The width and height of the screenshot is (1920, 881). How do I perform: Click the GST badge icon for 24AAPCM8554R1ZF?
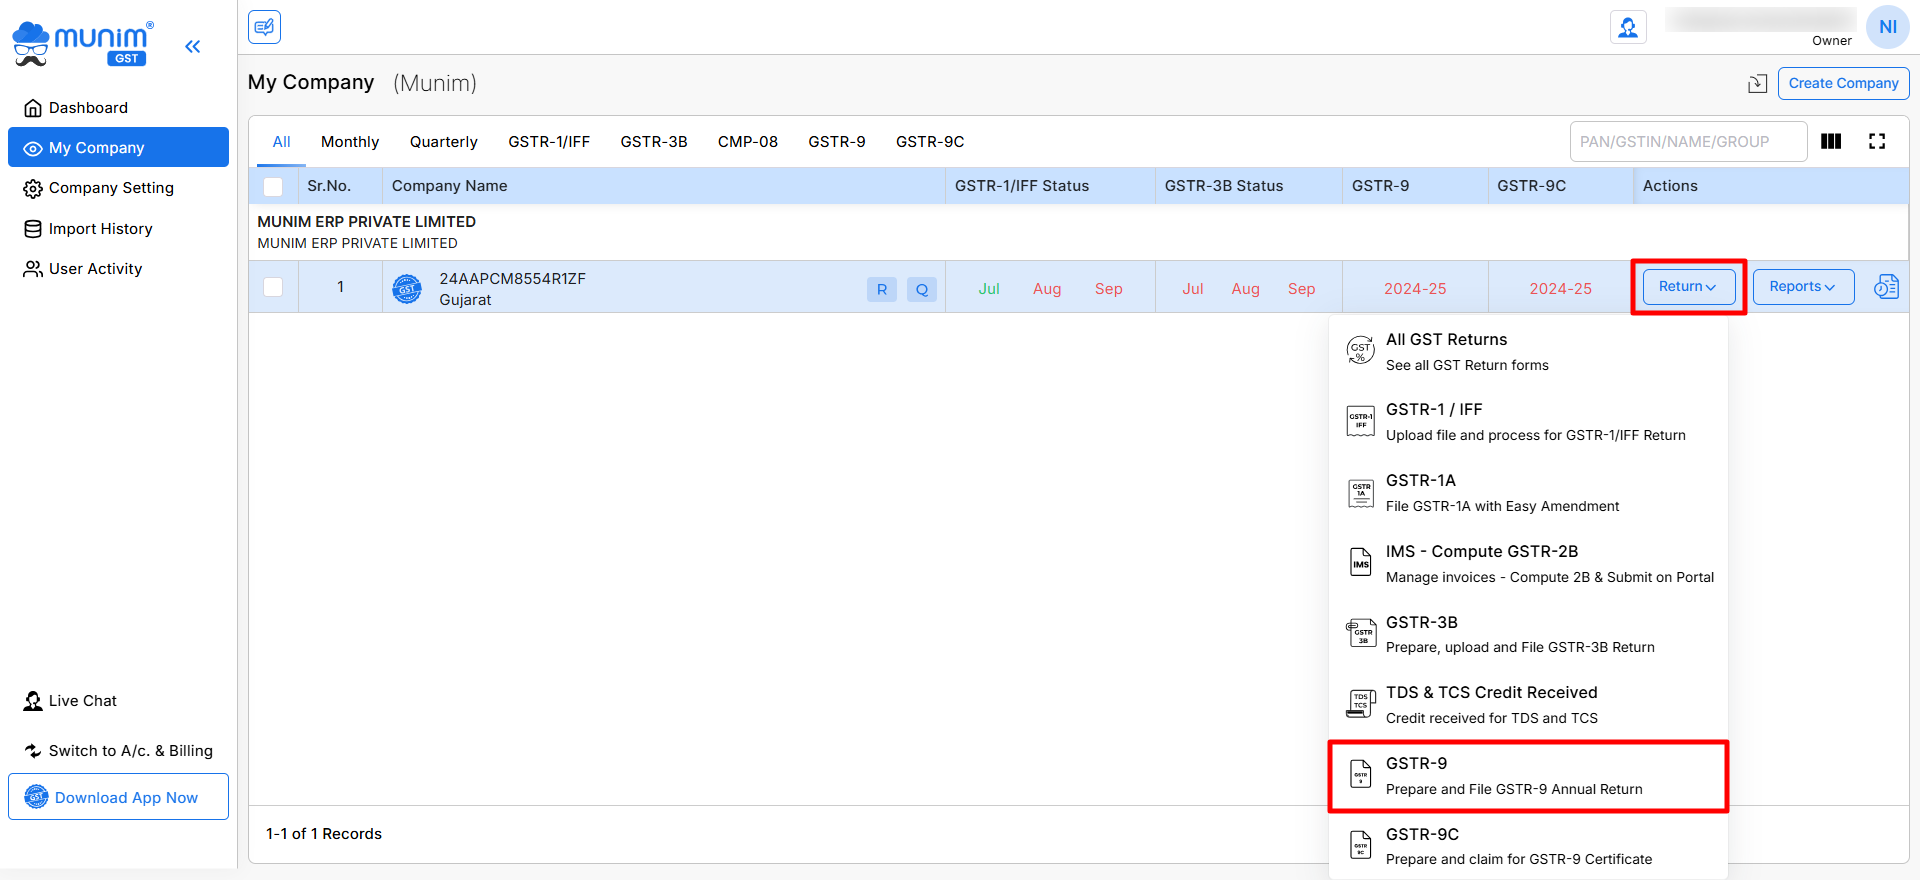[407, 289]
